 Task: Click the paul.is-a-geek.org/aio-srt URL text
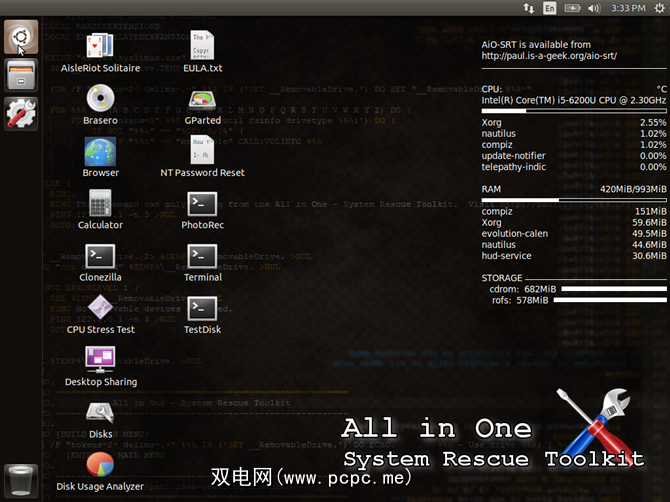(x=549, y=56)
